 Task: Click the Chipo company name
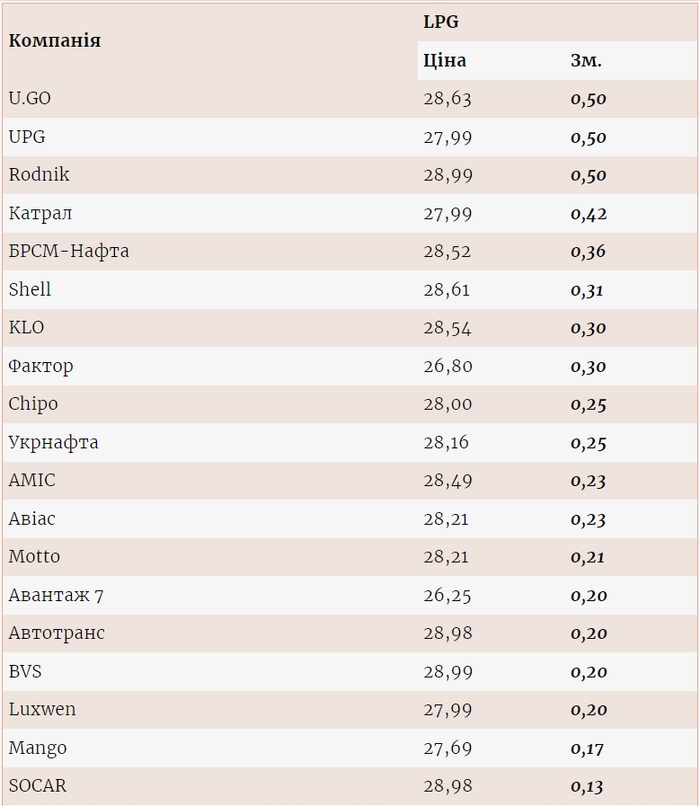coord(33,404)
